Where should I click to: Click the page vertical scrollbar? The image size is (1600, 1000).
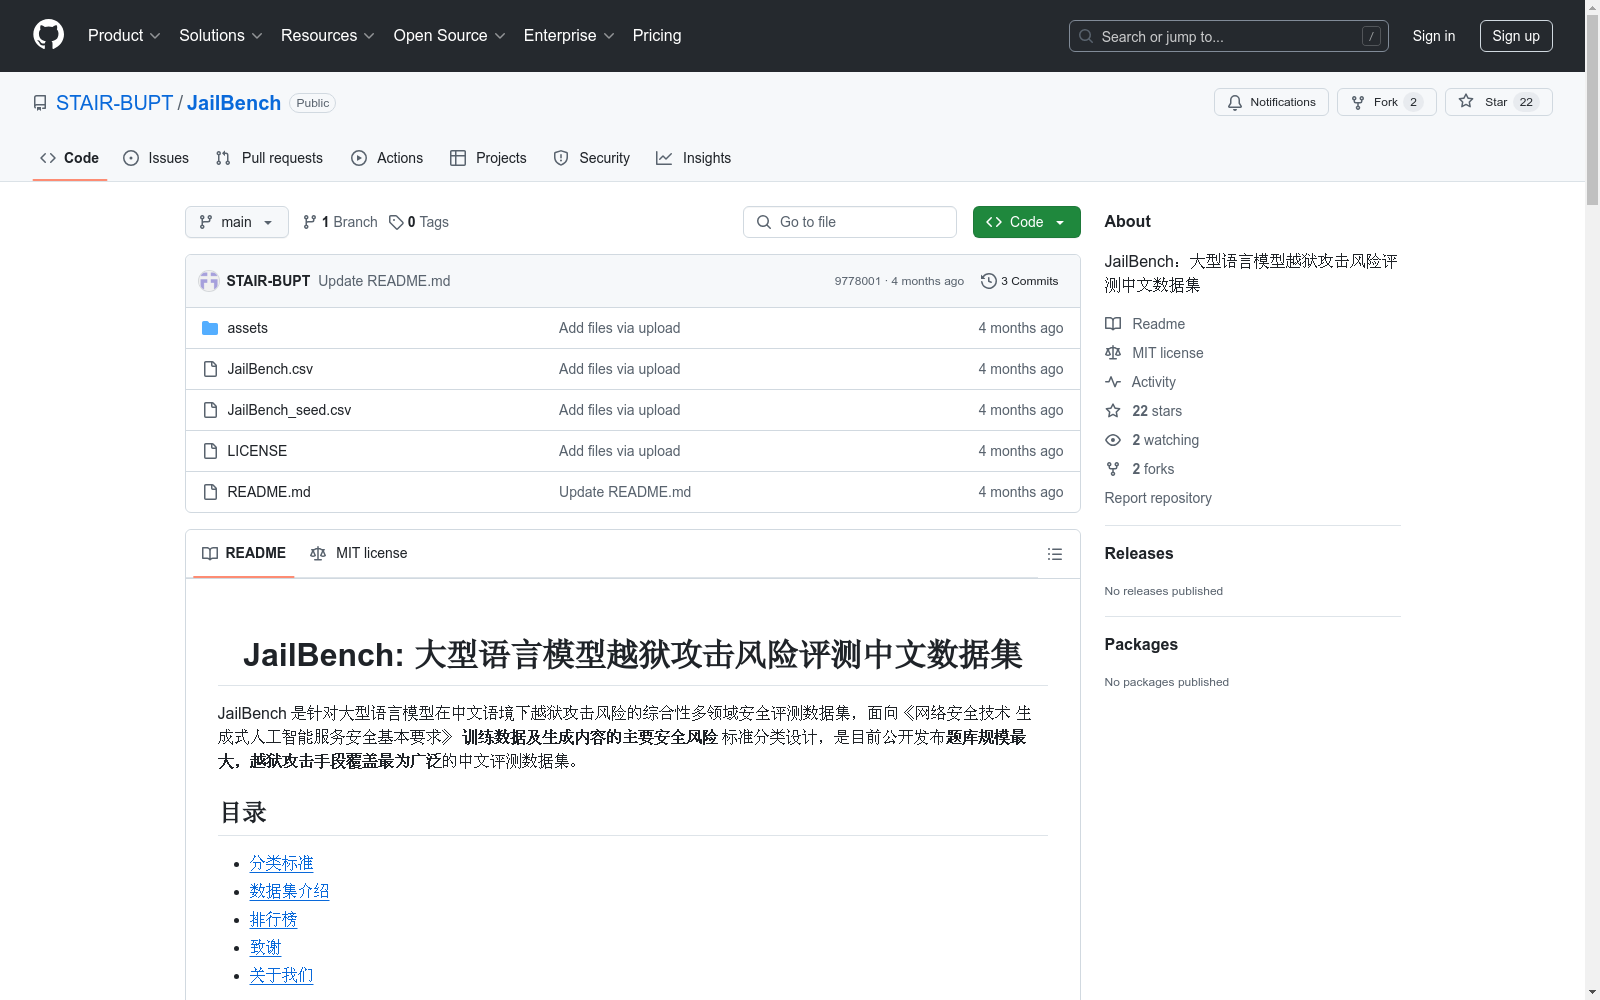coord(1592,500)
